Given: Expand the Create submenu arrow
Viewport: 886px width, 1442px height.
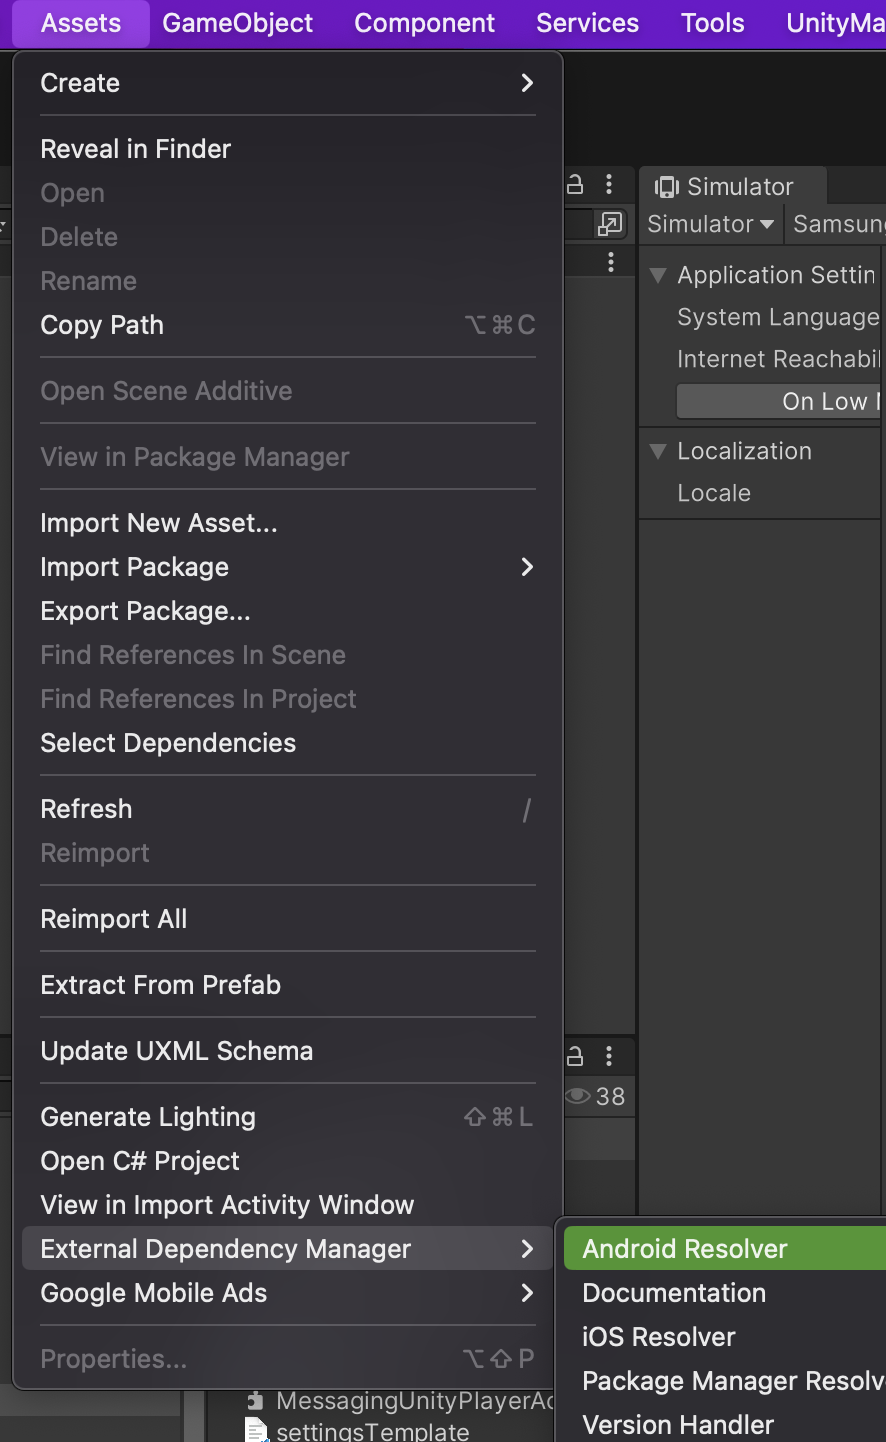Looking at the screenshot, I should (x=527, y=83).
